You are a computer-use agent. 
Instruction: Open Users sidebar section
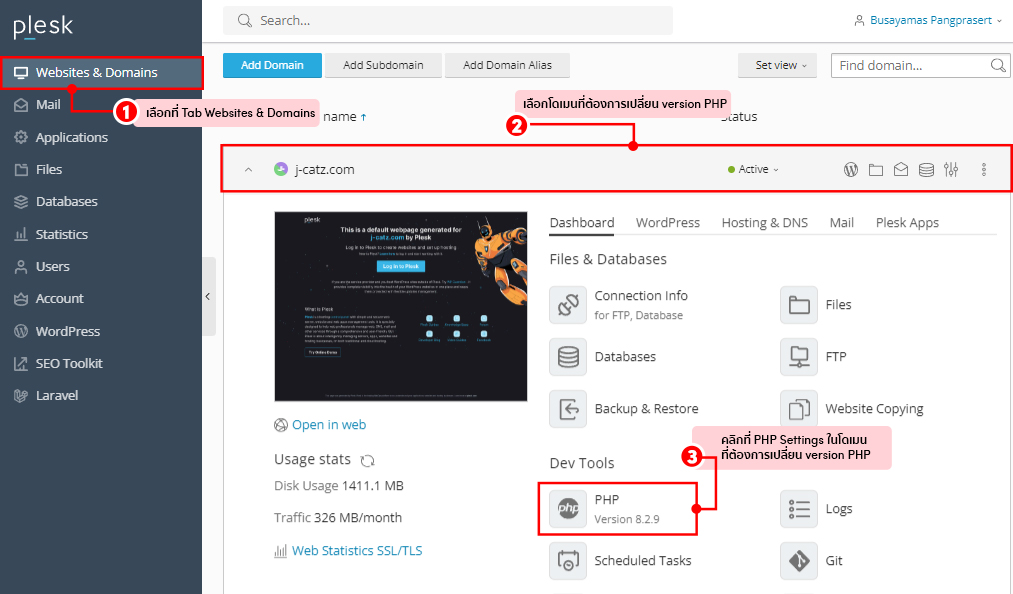42,266
